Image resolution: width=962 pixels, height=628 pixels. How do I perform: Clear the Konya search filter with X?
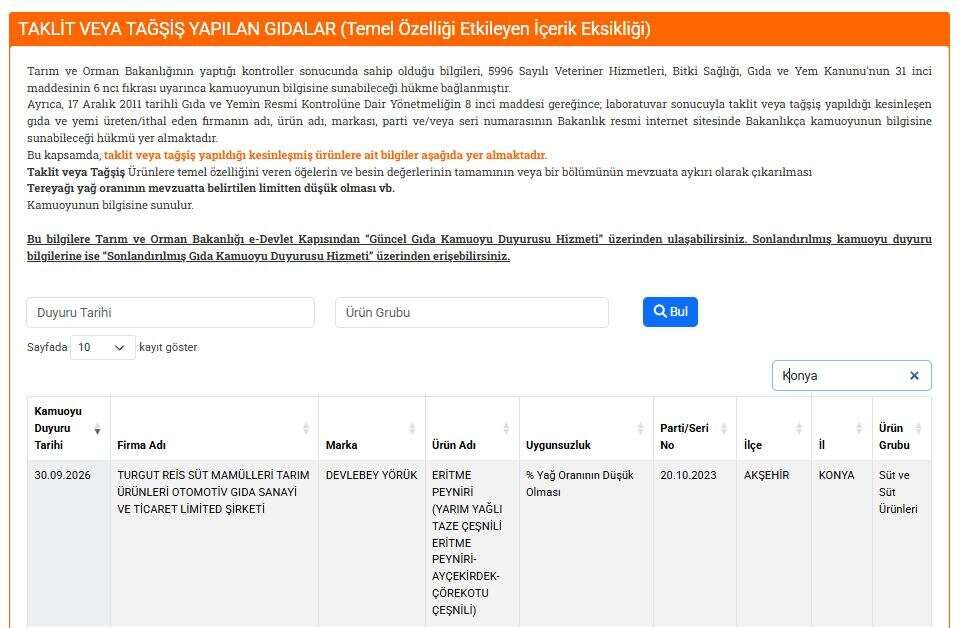914,375
